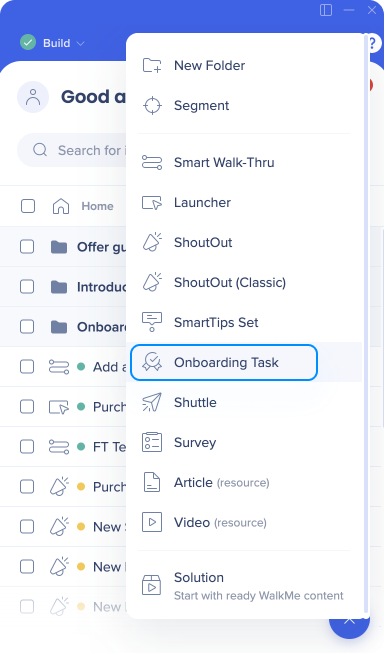
Task: Click the Shuttle paper plane icon
Action: [x=152, y=402]
